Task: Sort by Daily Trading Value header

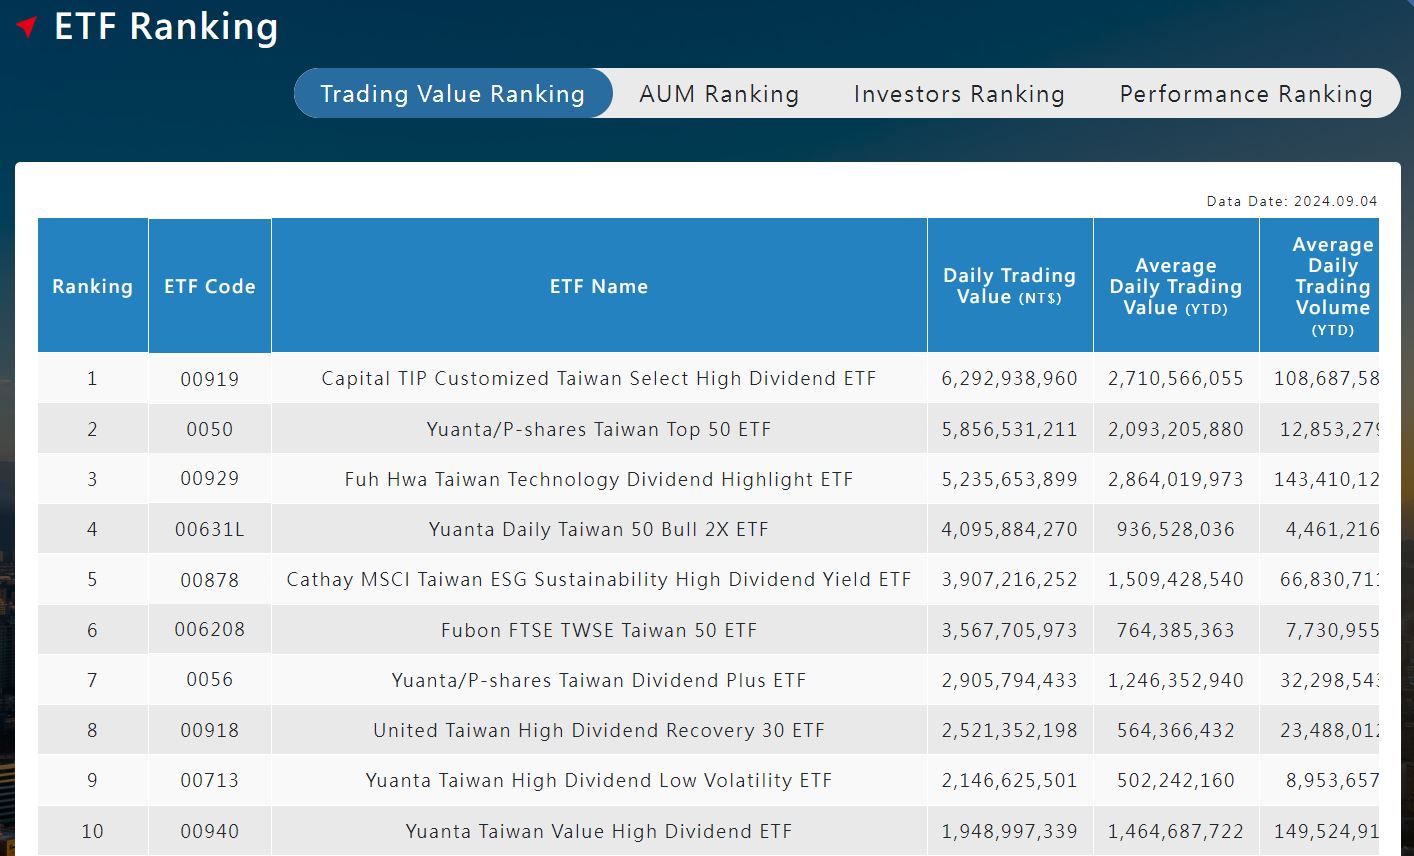Action: 1009,286
